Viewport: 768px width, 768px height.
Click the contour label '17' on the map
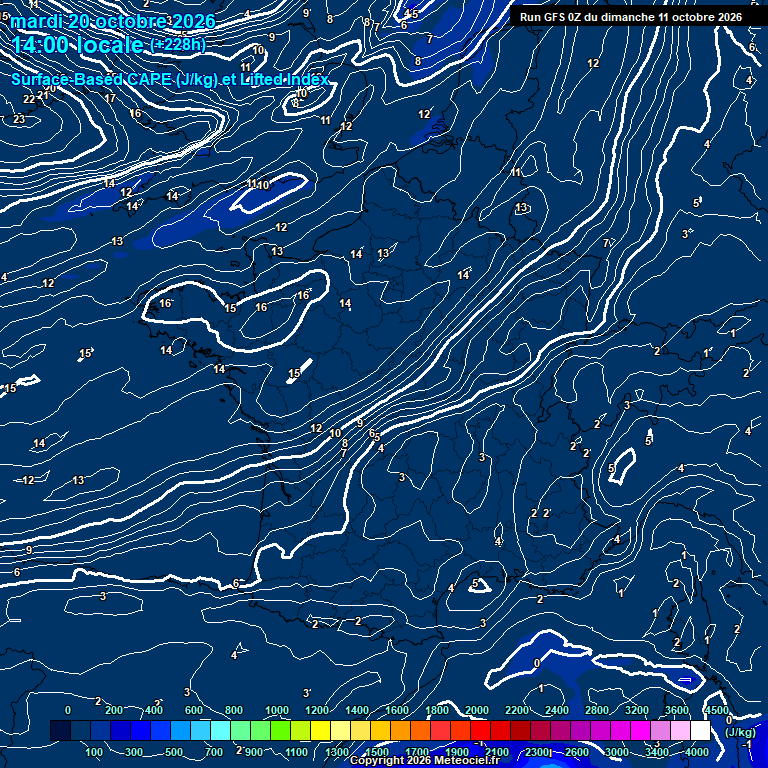110,98
